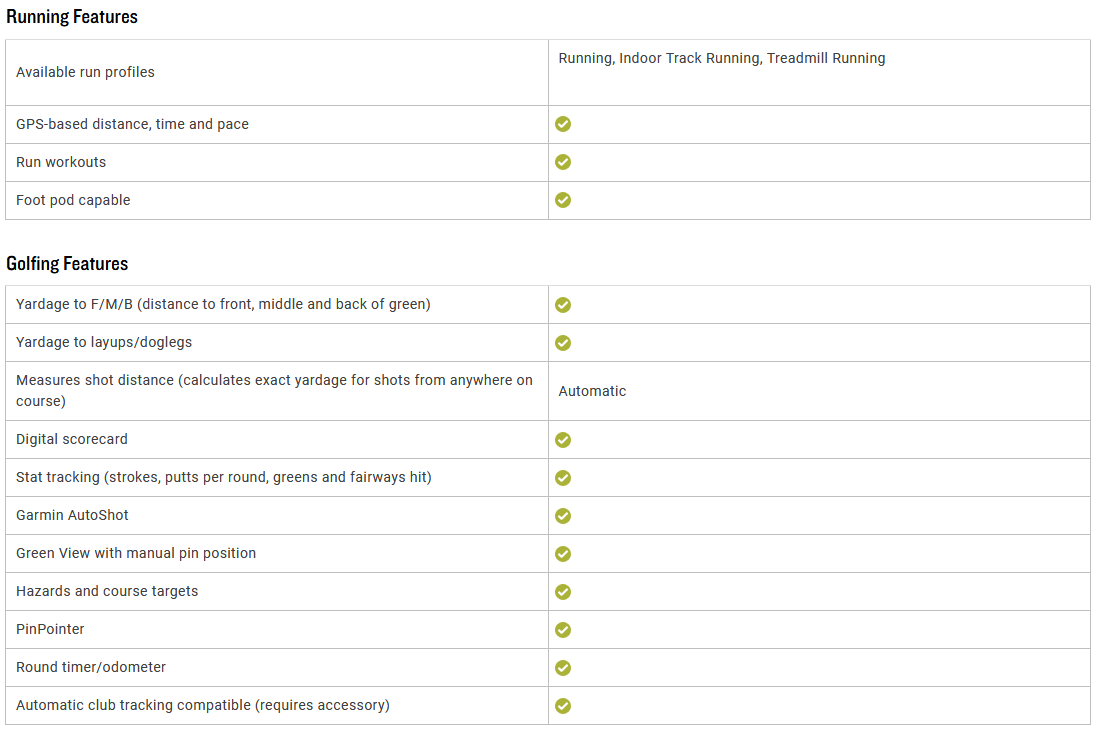The height and width of the screenshot is (736, 1098).
Task: Click the Measures shot distance description
Action: (x=274, y=390)
